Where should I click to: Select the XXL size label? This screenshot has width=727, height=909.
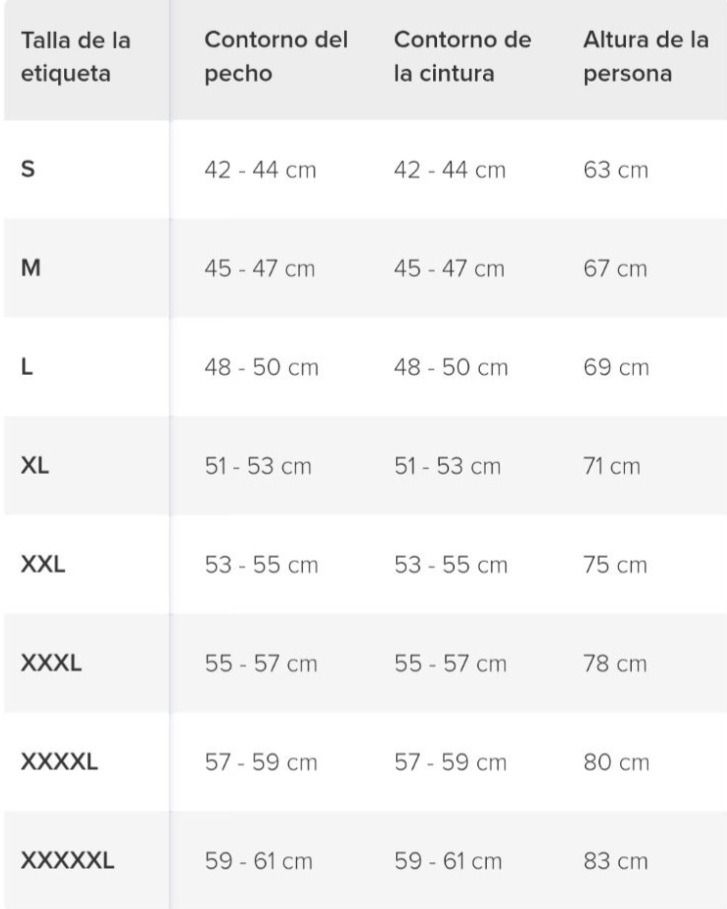pos(43,565)
